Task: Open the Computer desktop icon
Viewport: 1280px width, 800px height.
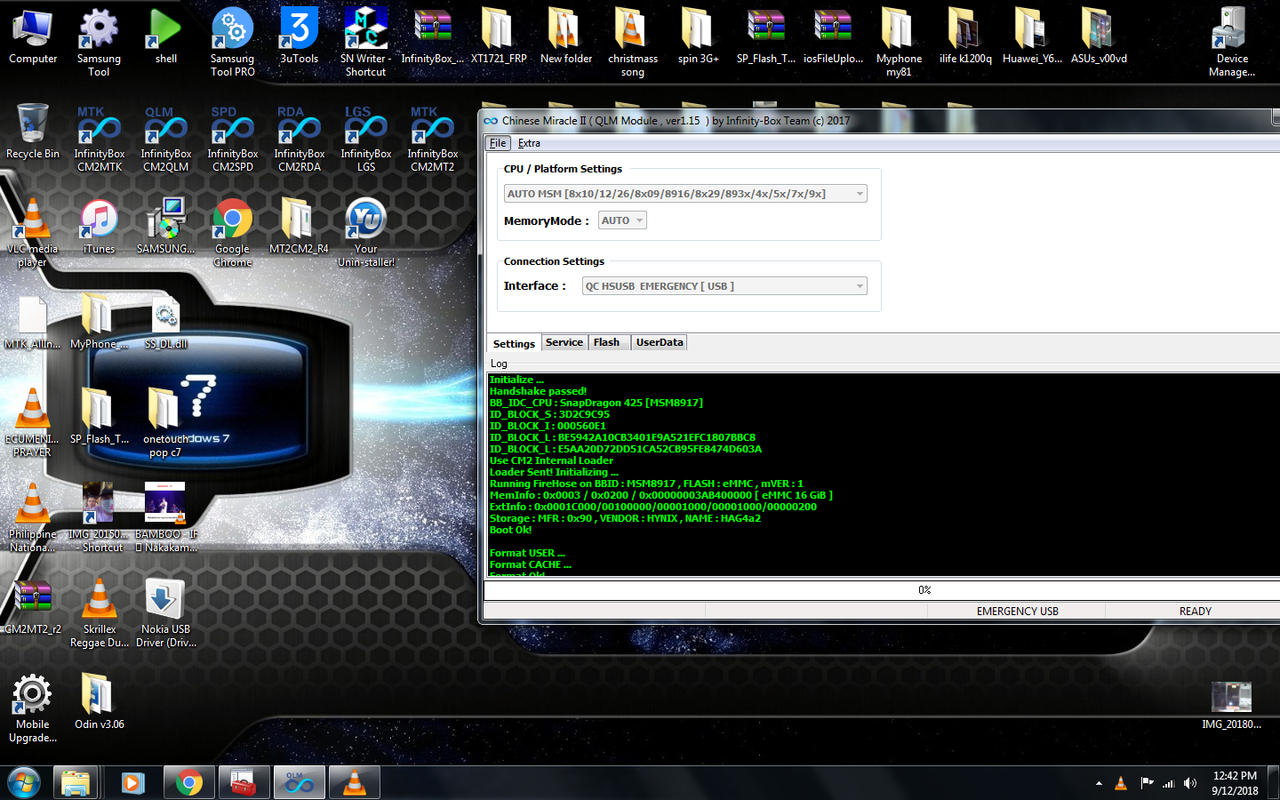Action: click(32, 38)
